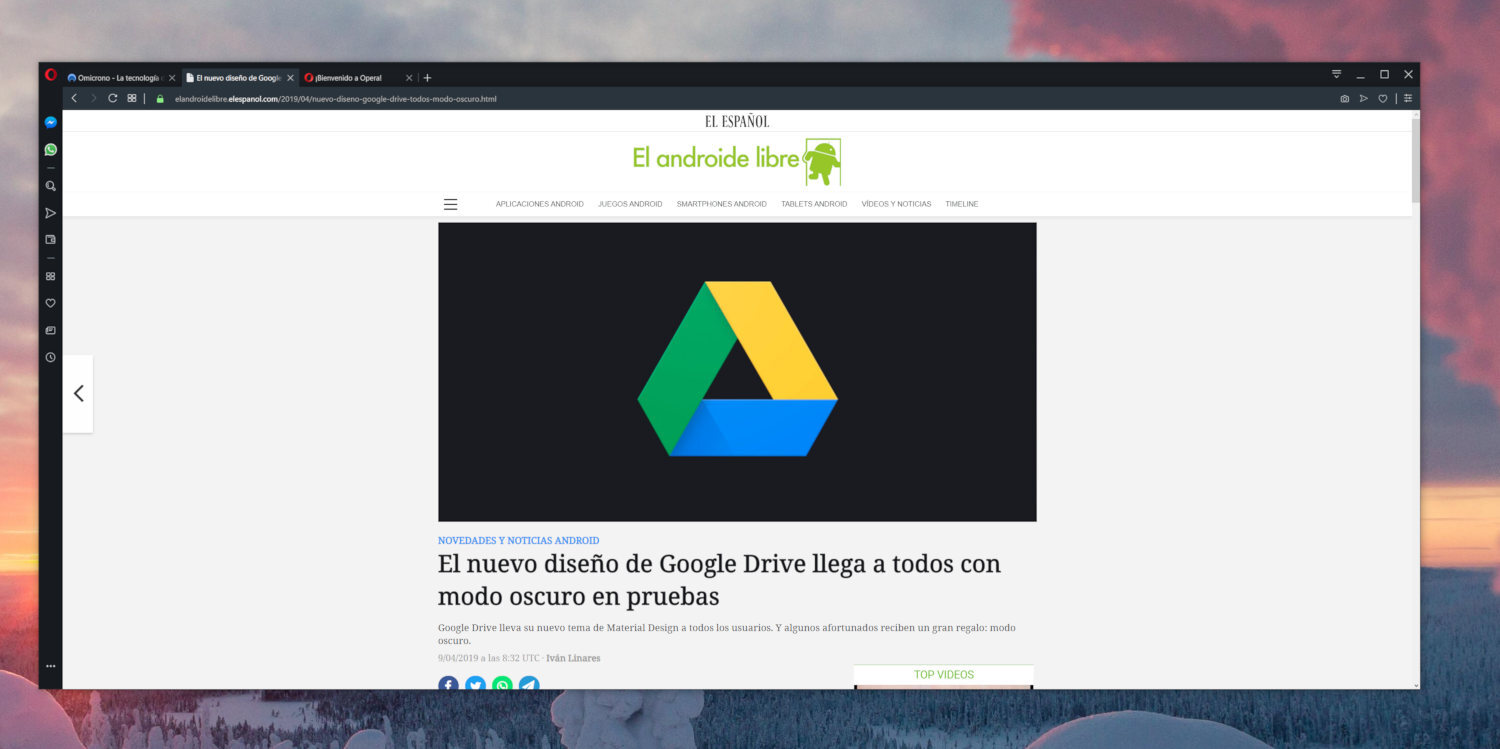
Task: Open Easy Setup sliders icon
Action: [1408, 99]
